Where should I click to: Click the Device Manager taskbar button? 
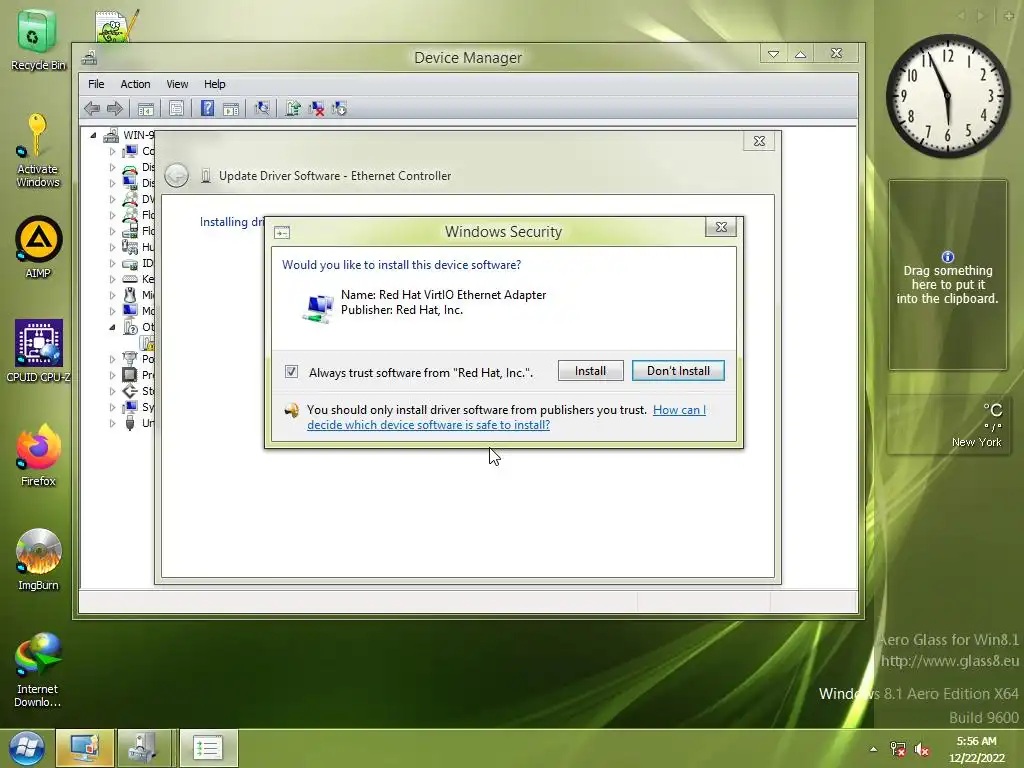click(144, 748)
